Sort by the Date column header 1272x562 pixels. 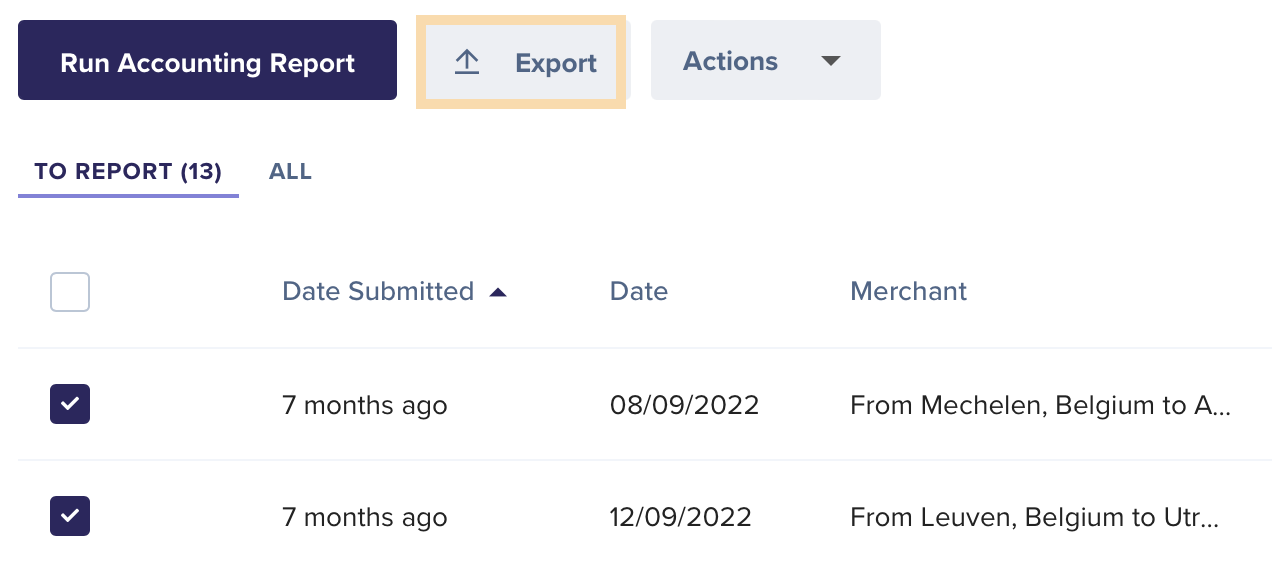pos(638,291)
